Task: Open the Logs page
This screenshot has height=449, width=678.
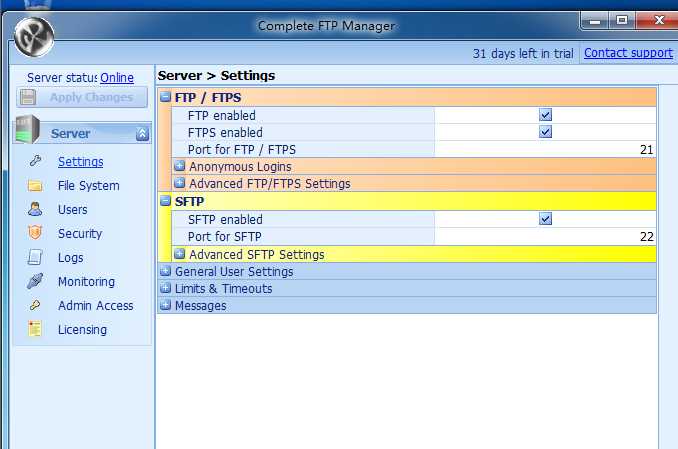Action: tap(70, 257)
